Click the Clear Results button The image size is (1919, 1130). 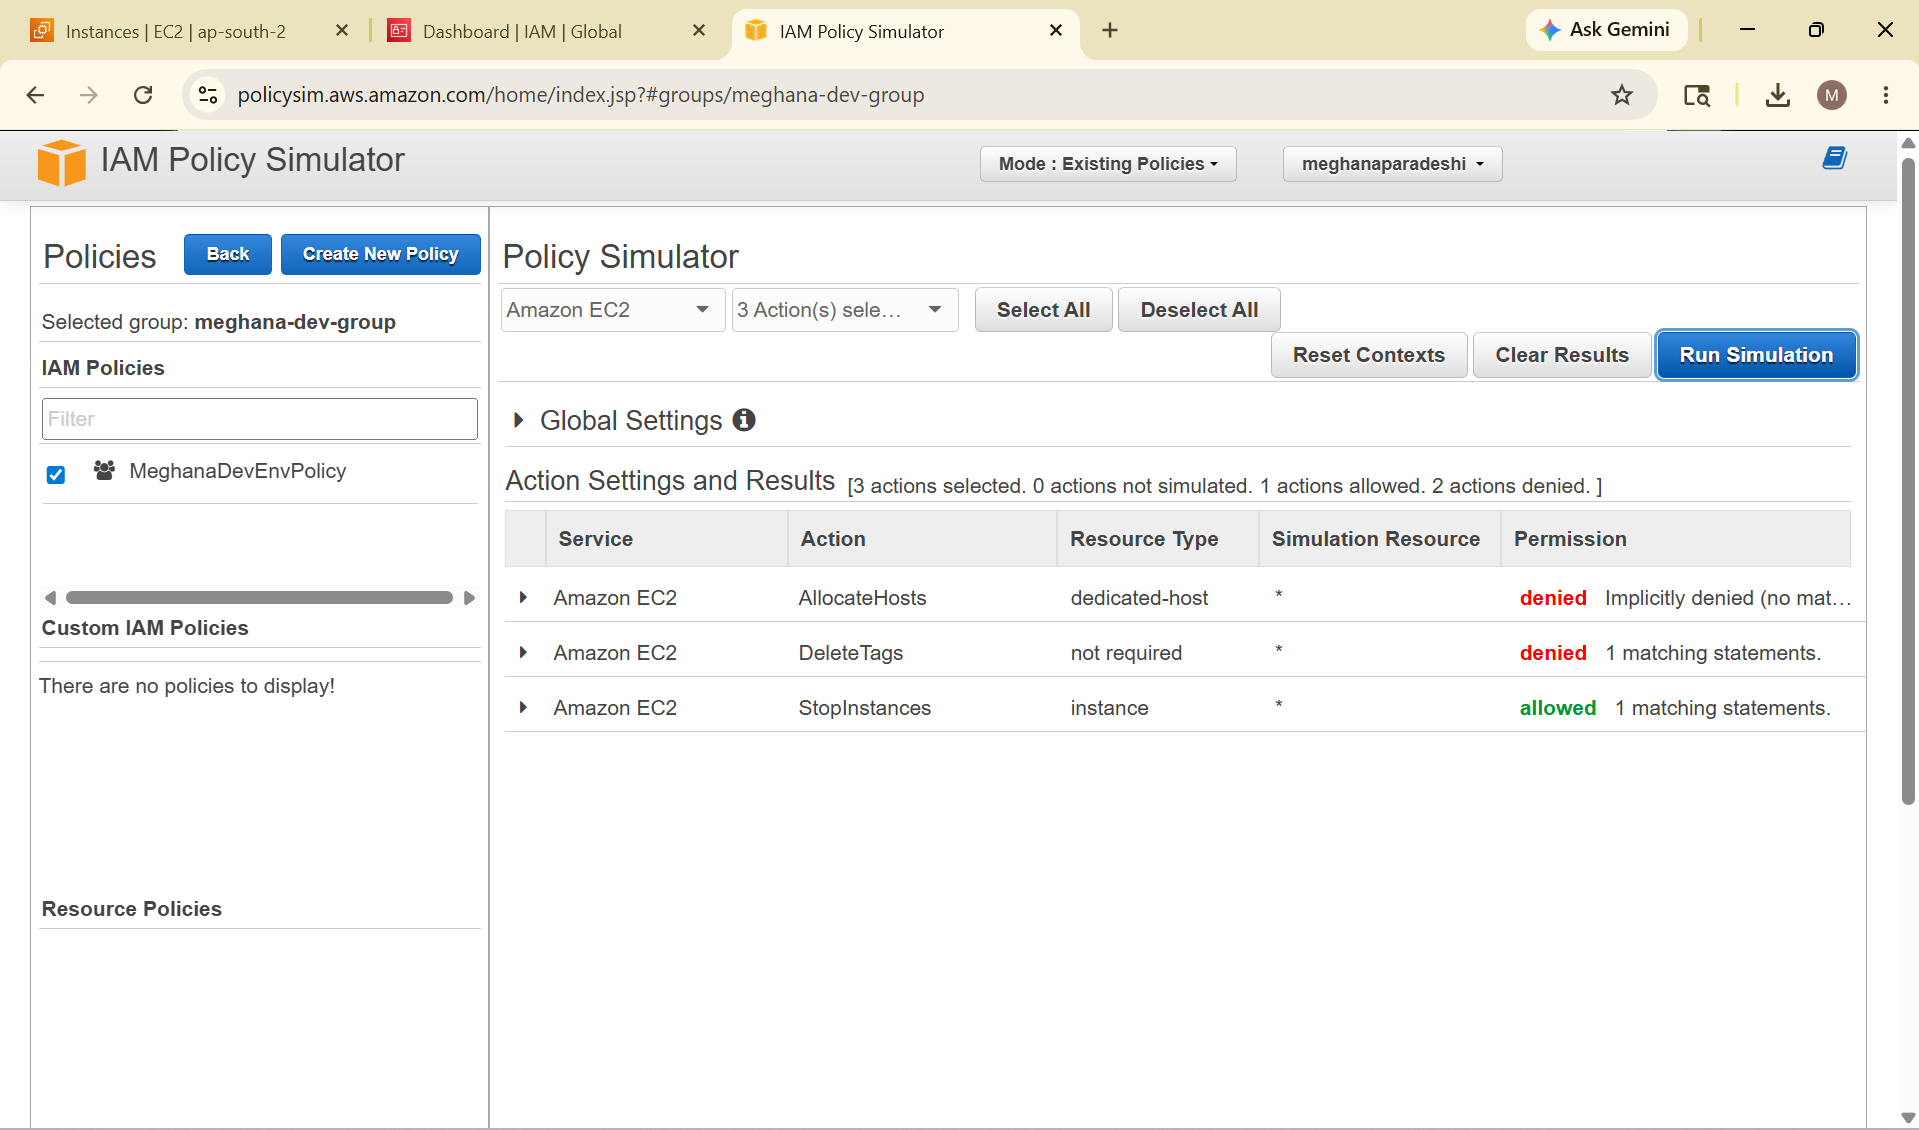[x=1562, y=355]
